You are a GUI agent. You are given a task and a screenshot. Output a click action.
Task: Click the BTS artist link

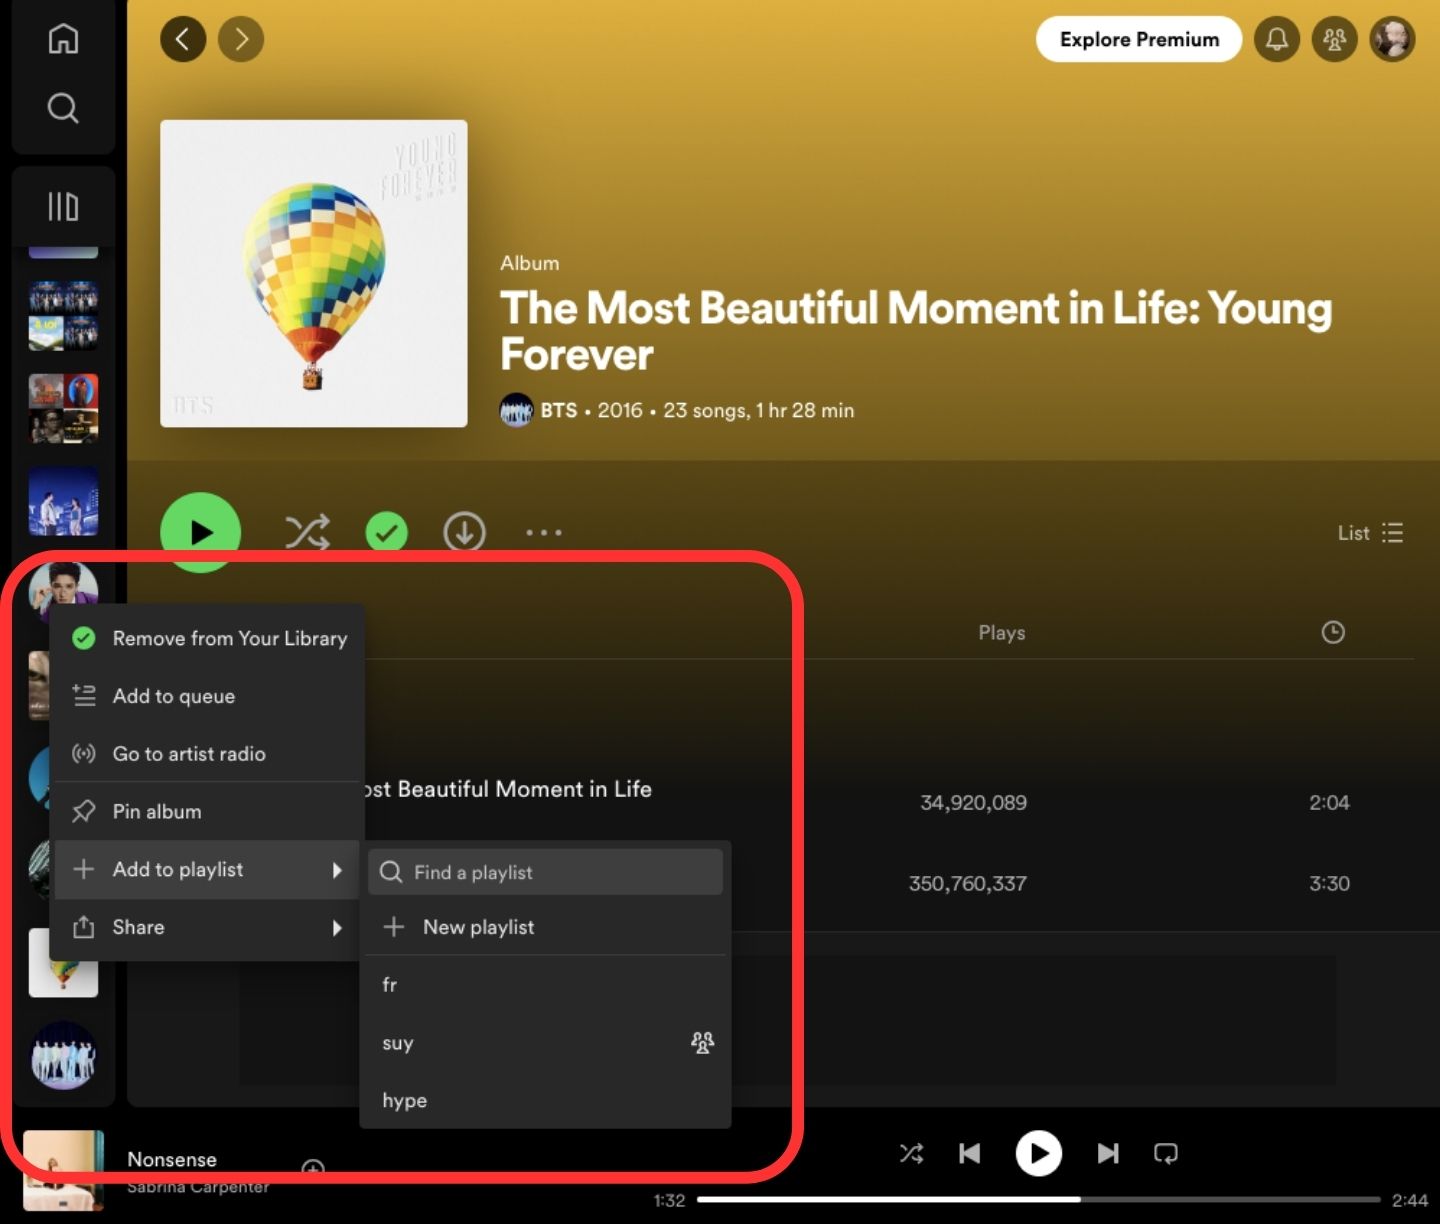pyautogui.click(x=558, y=410)
